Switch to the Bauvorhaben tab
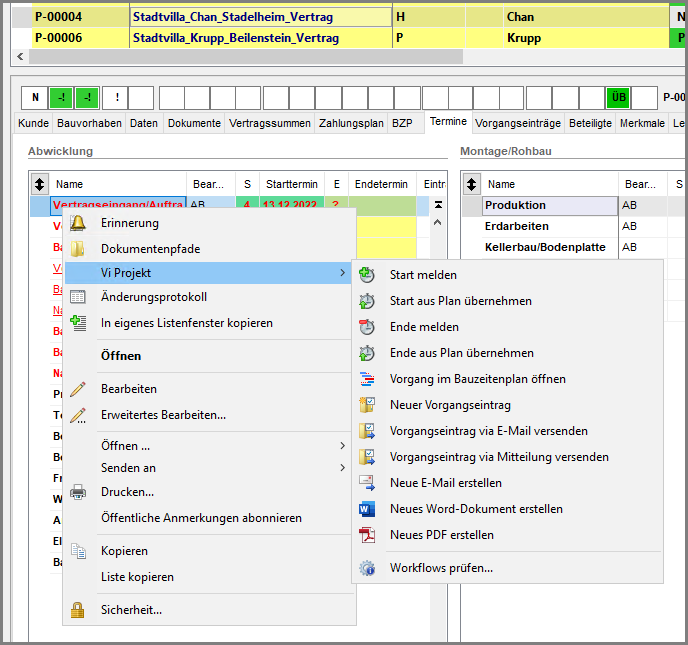 (x=90, y=123)
